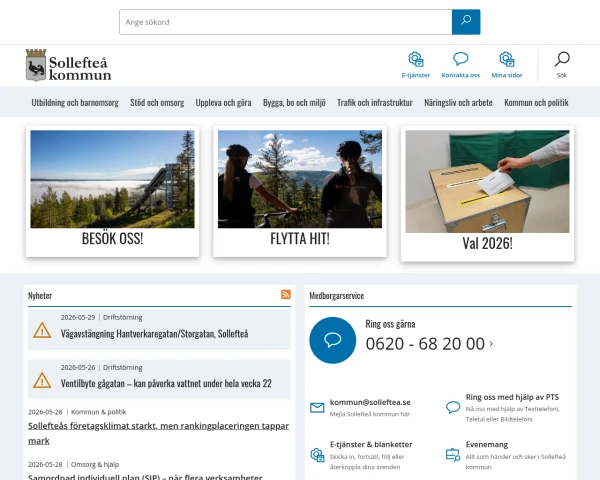
Task: Open the FLYTTA HIT! card title
Action: 300,239
